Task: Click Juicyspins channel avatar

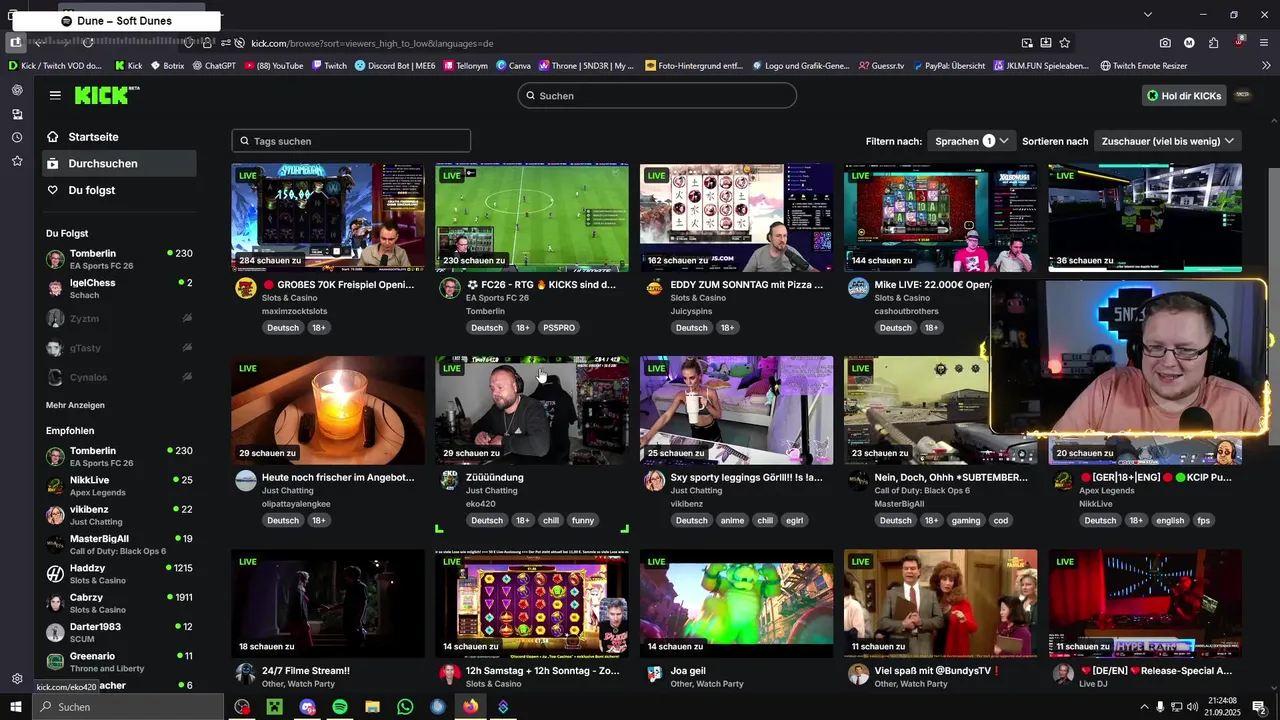Action: [654, 288]
